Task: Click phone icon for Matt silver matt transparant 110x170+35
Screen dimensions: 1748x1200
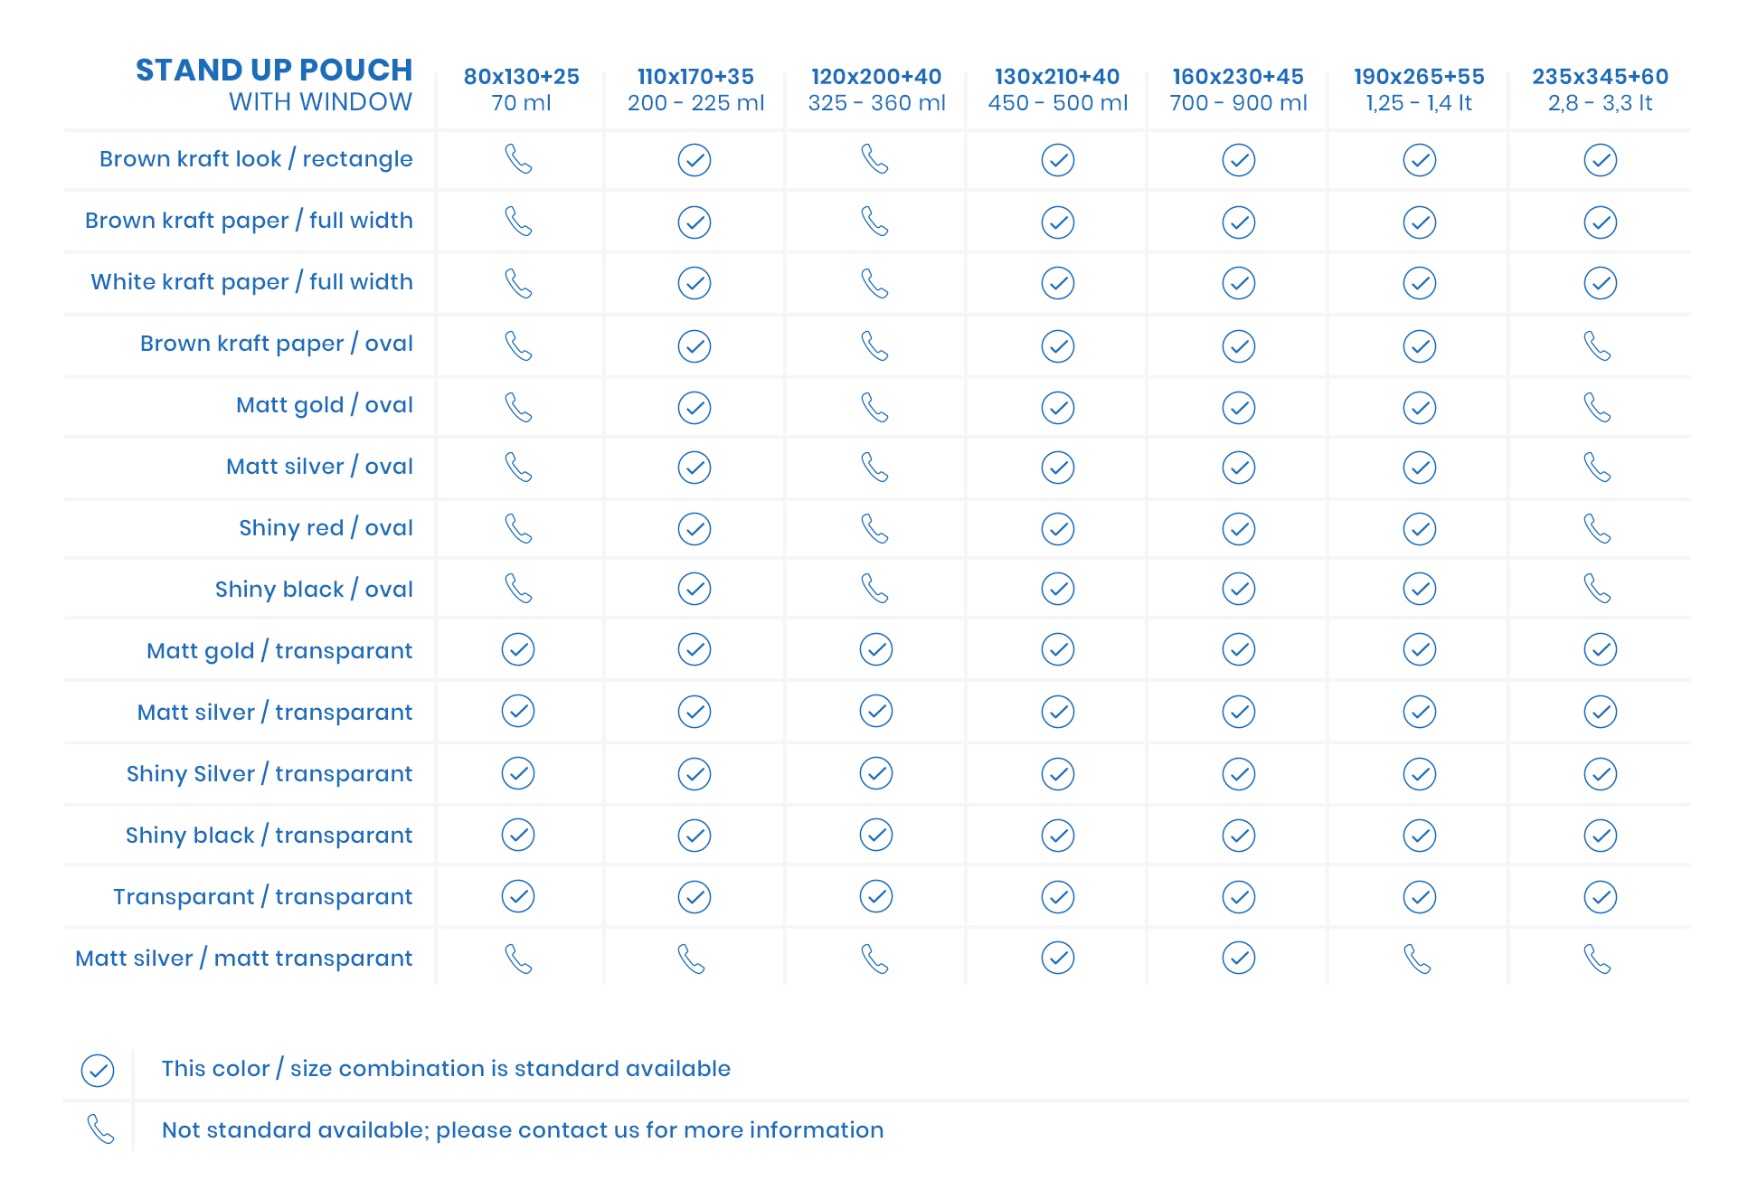Action: 691,959
